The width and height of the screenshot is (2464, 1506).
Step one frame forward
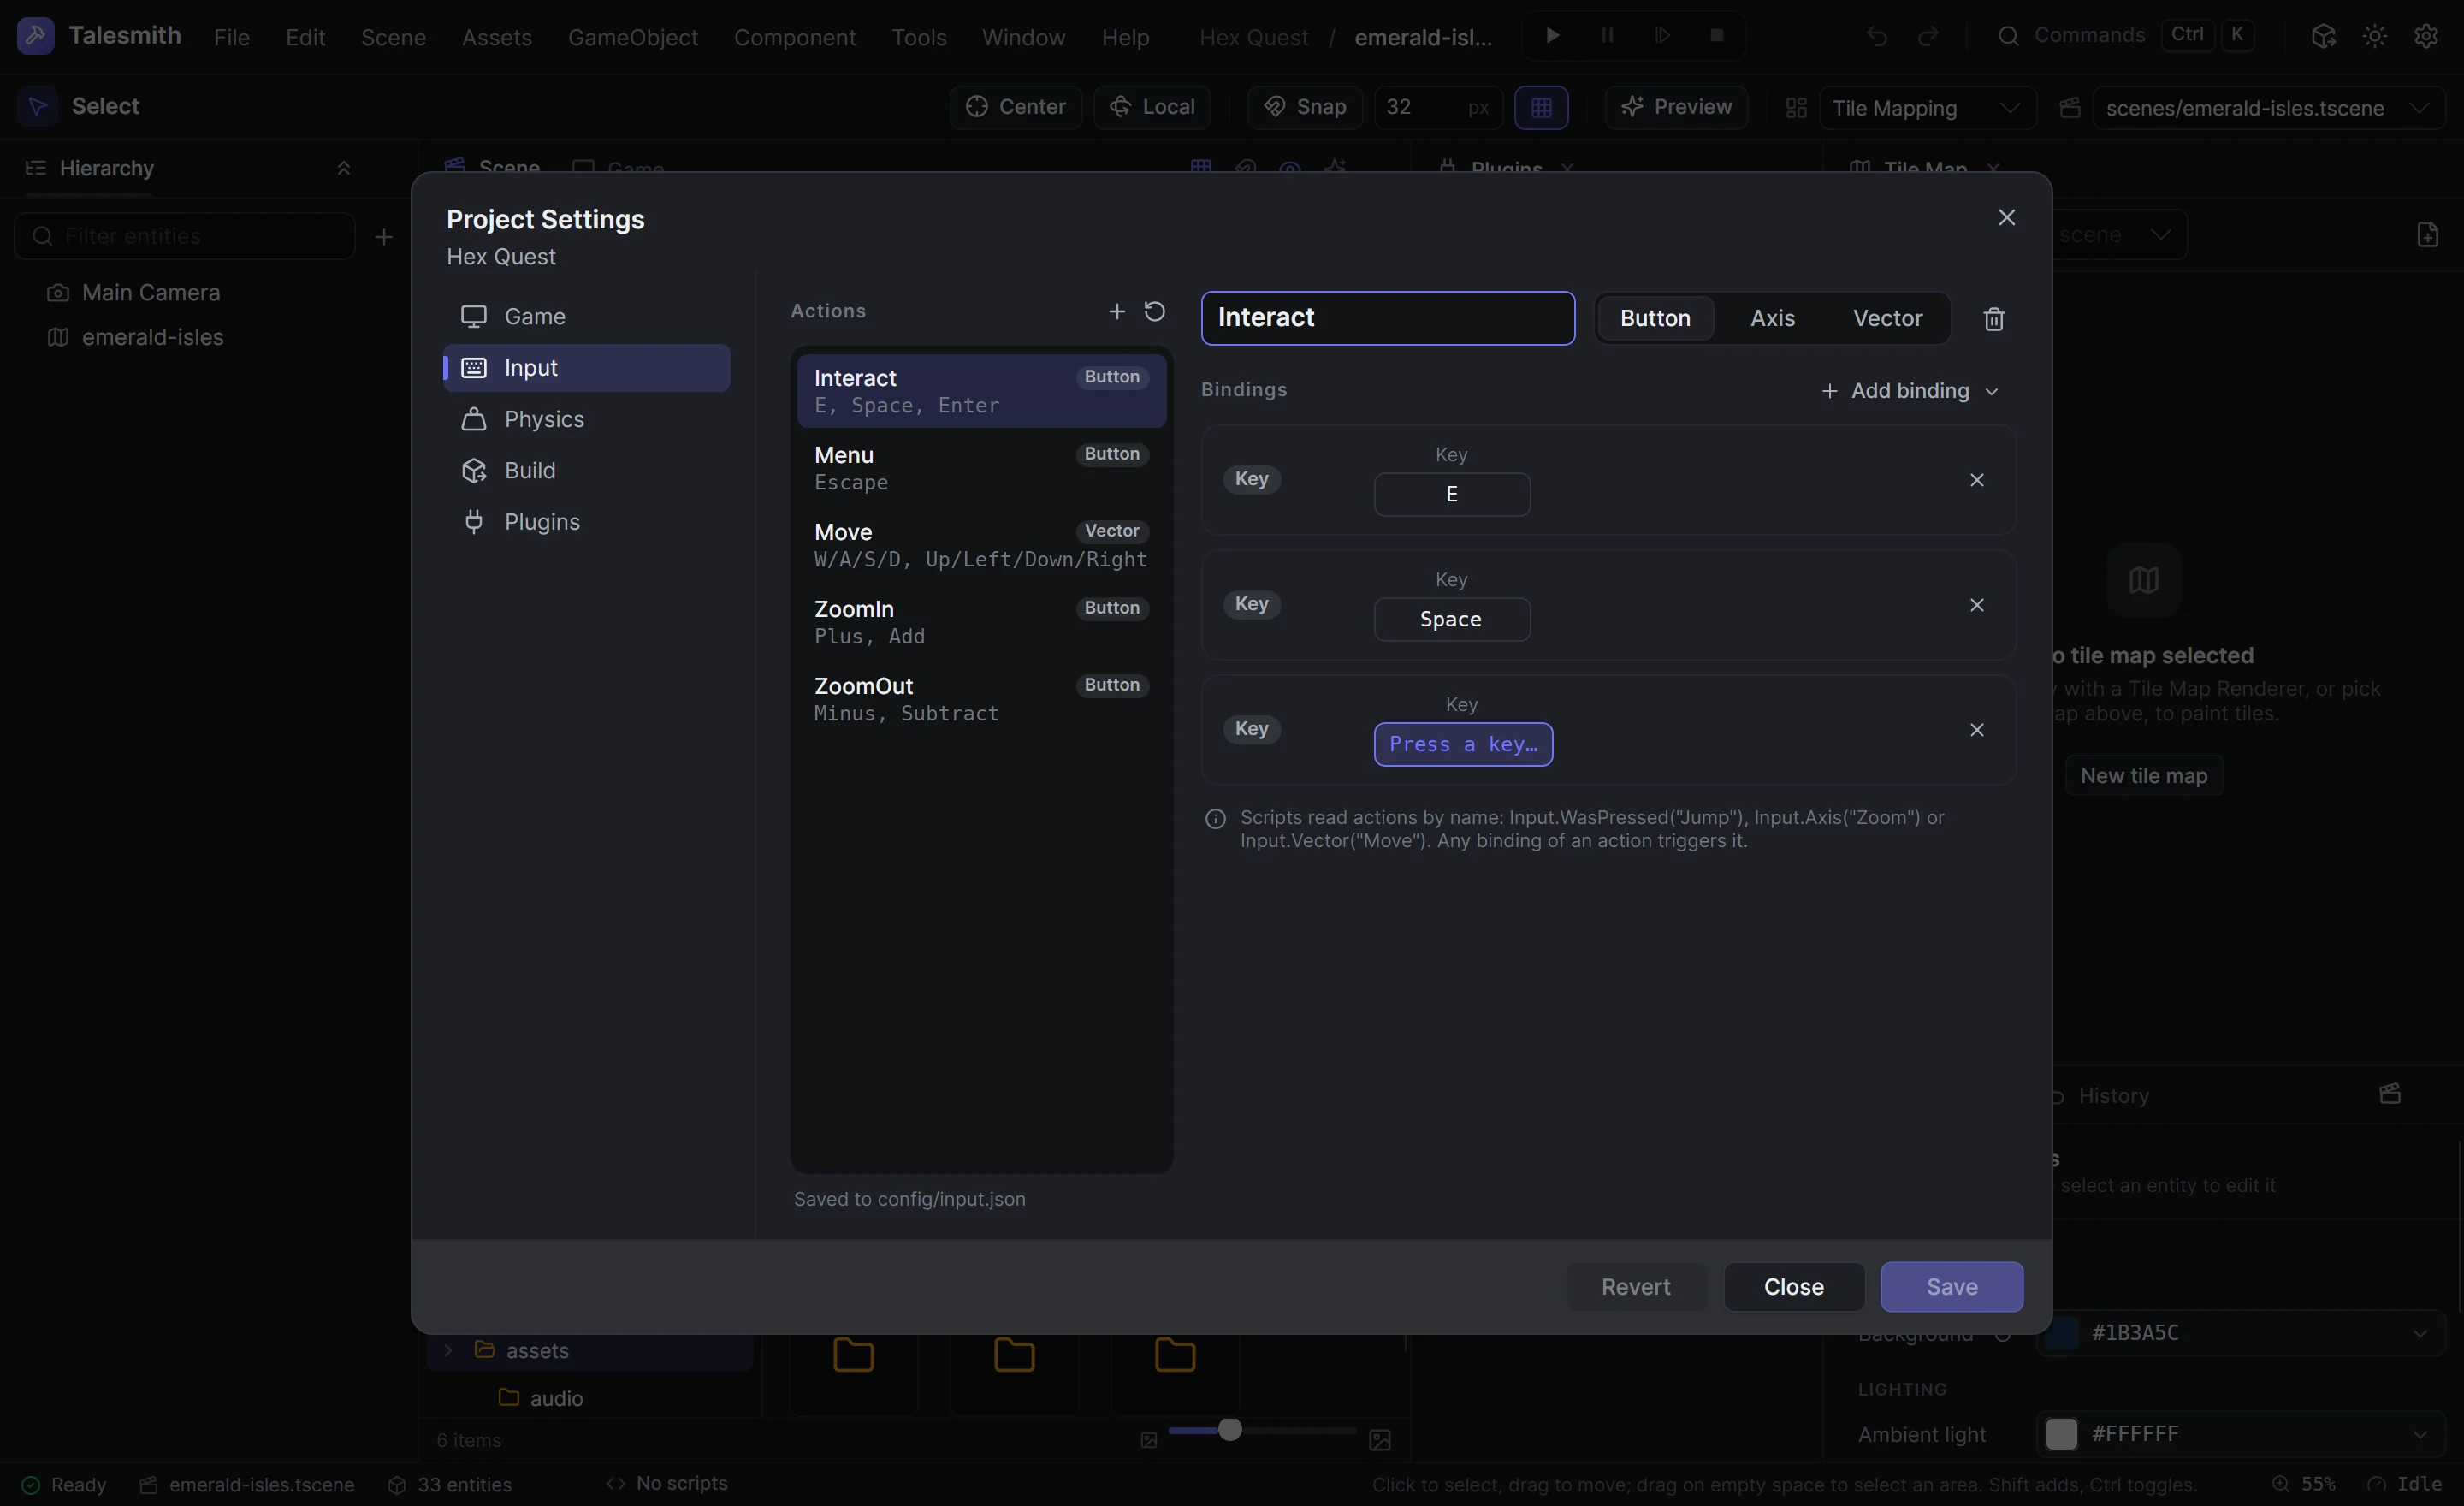[1662, 36]
